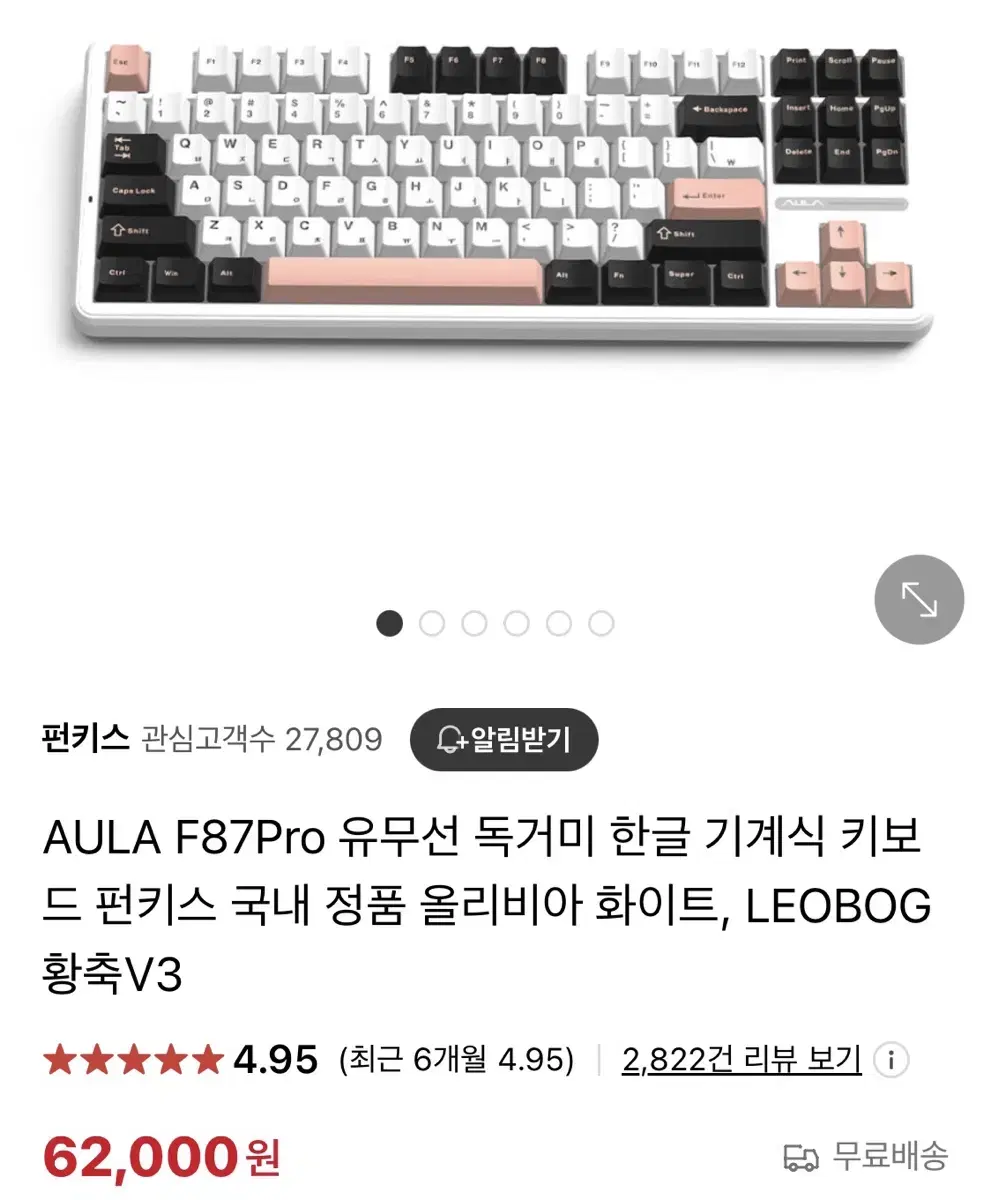The image size is (991, 1200).
Task: Go to the fifth carousel dot
Action: point(559,624)
